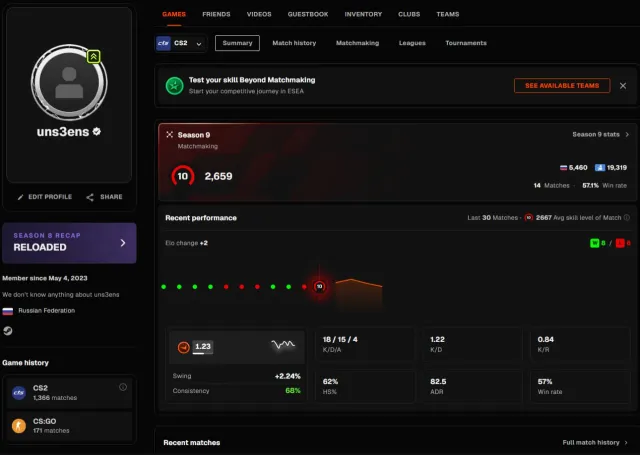Click Edit Profile button

tap(44, 197)
